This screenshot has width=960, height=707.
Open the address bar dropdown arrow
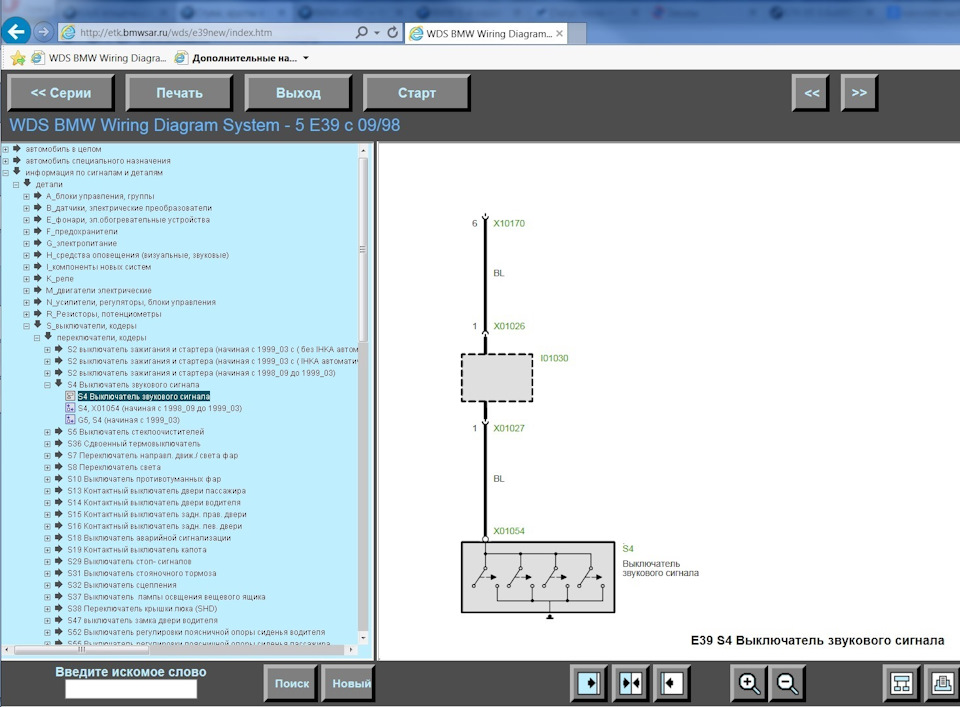coord(377,32)
